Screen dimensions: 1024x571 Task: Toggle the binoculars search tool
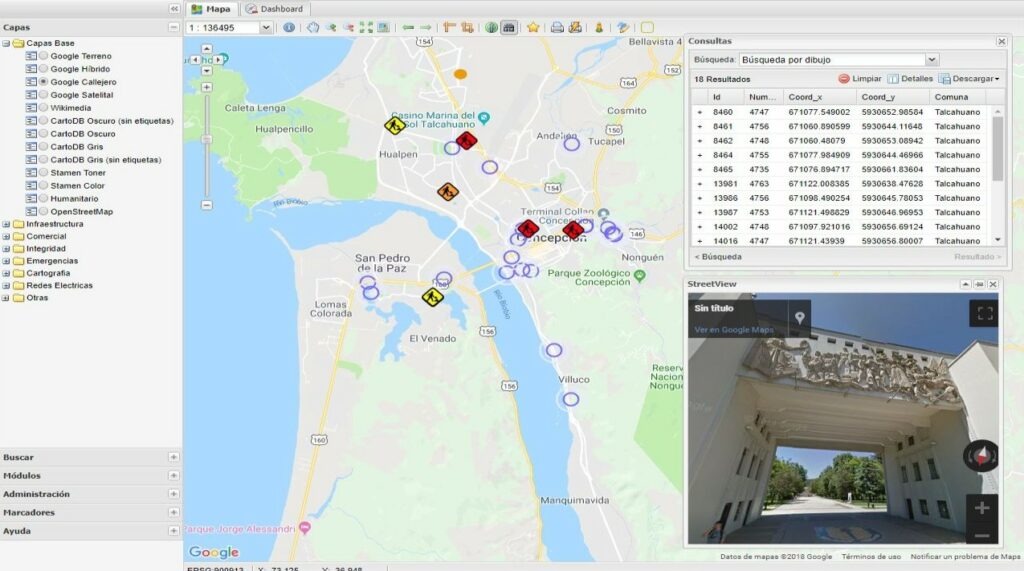click(x=509, y=27)
